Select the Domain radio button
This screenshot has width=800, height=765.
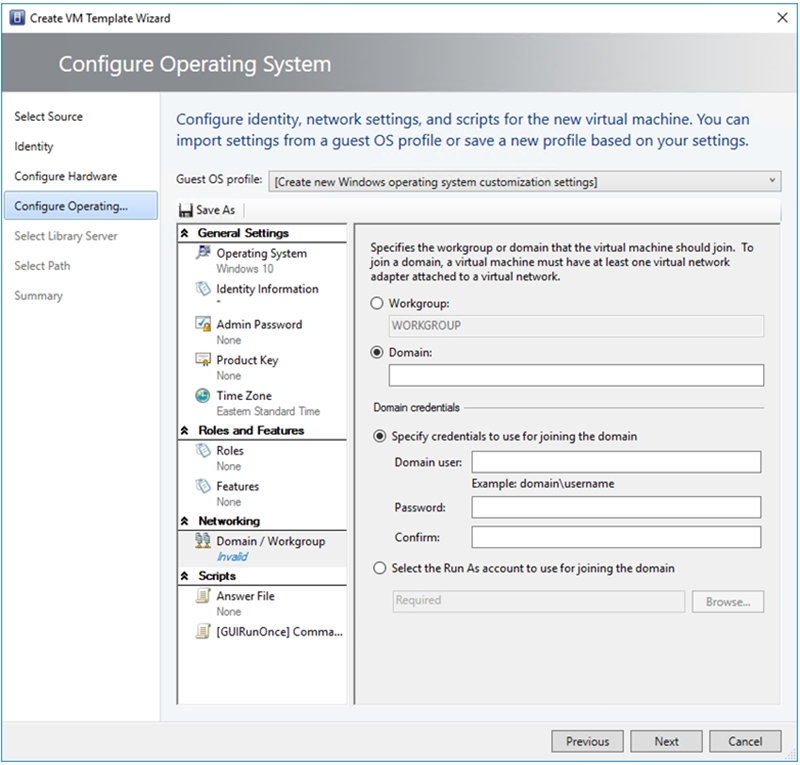tap(377, 352)
